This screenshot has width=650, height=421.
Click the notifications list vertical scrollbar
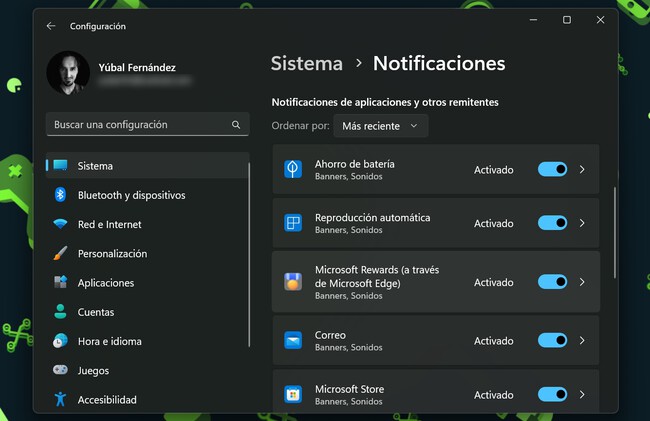coord(615,232)
